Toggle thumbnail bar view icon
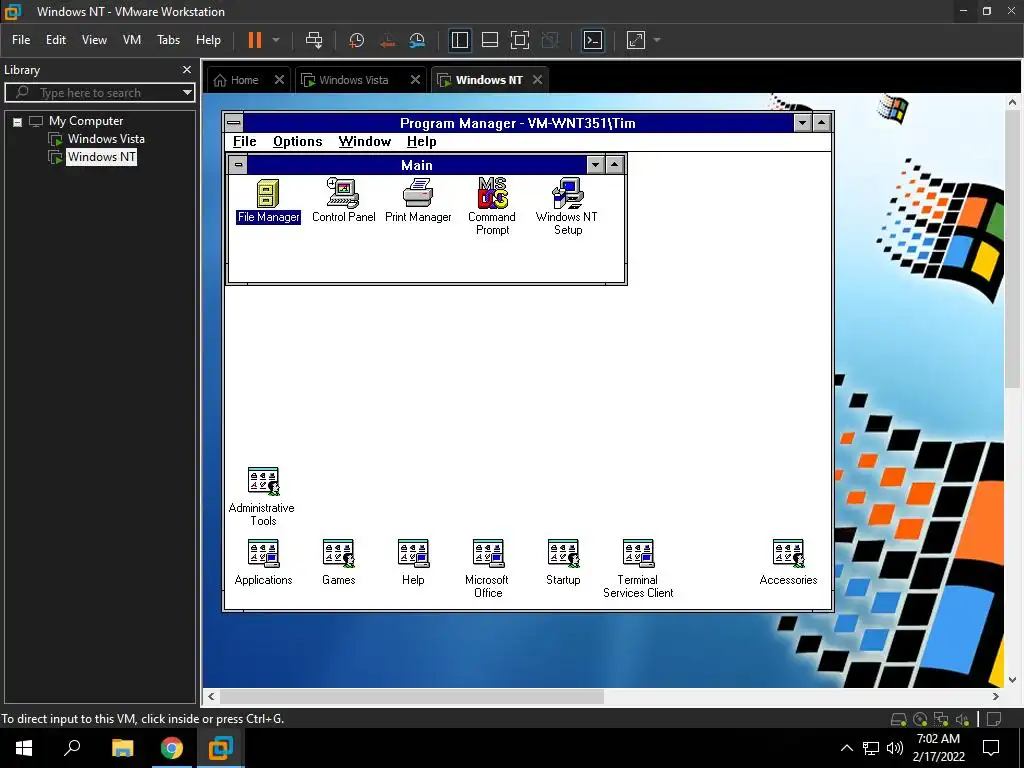Image resolution: width=1024 pixels, height=768 pixels. coord(490,40)
